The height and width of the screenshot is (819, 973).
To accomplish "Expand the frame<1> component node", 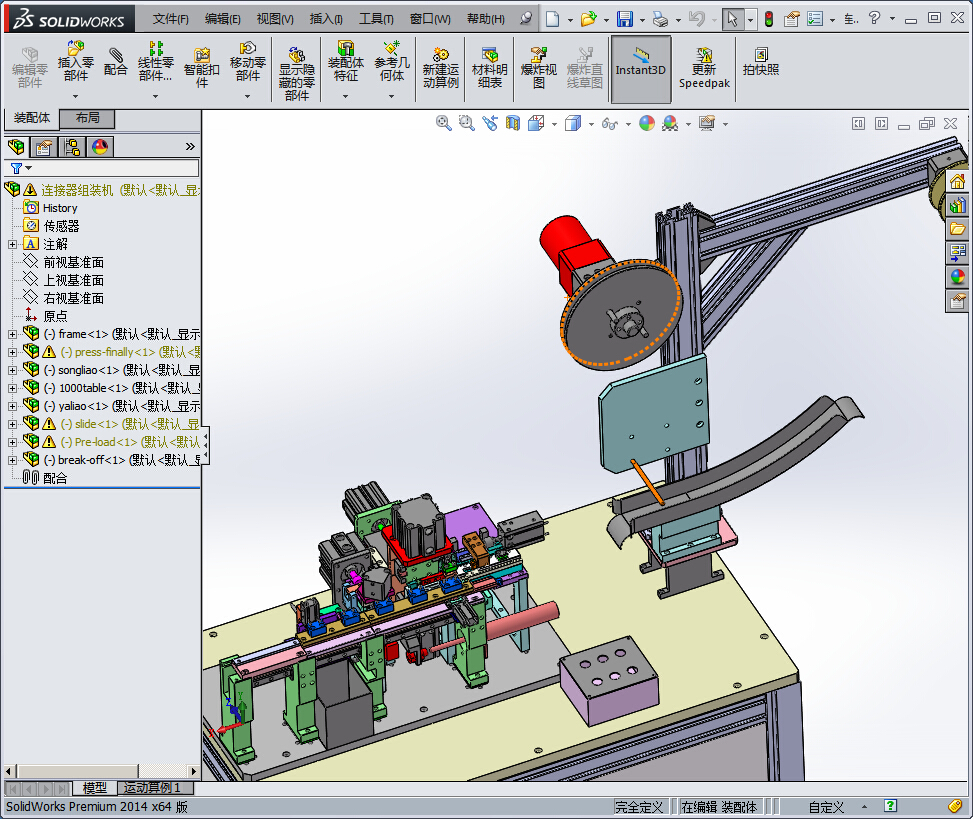I will 12,334.
